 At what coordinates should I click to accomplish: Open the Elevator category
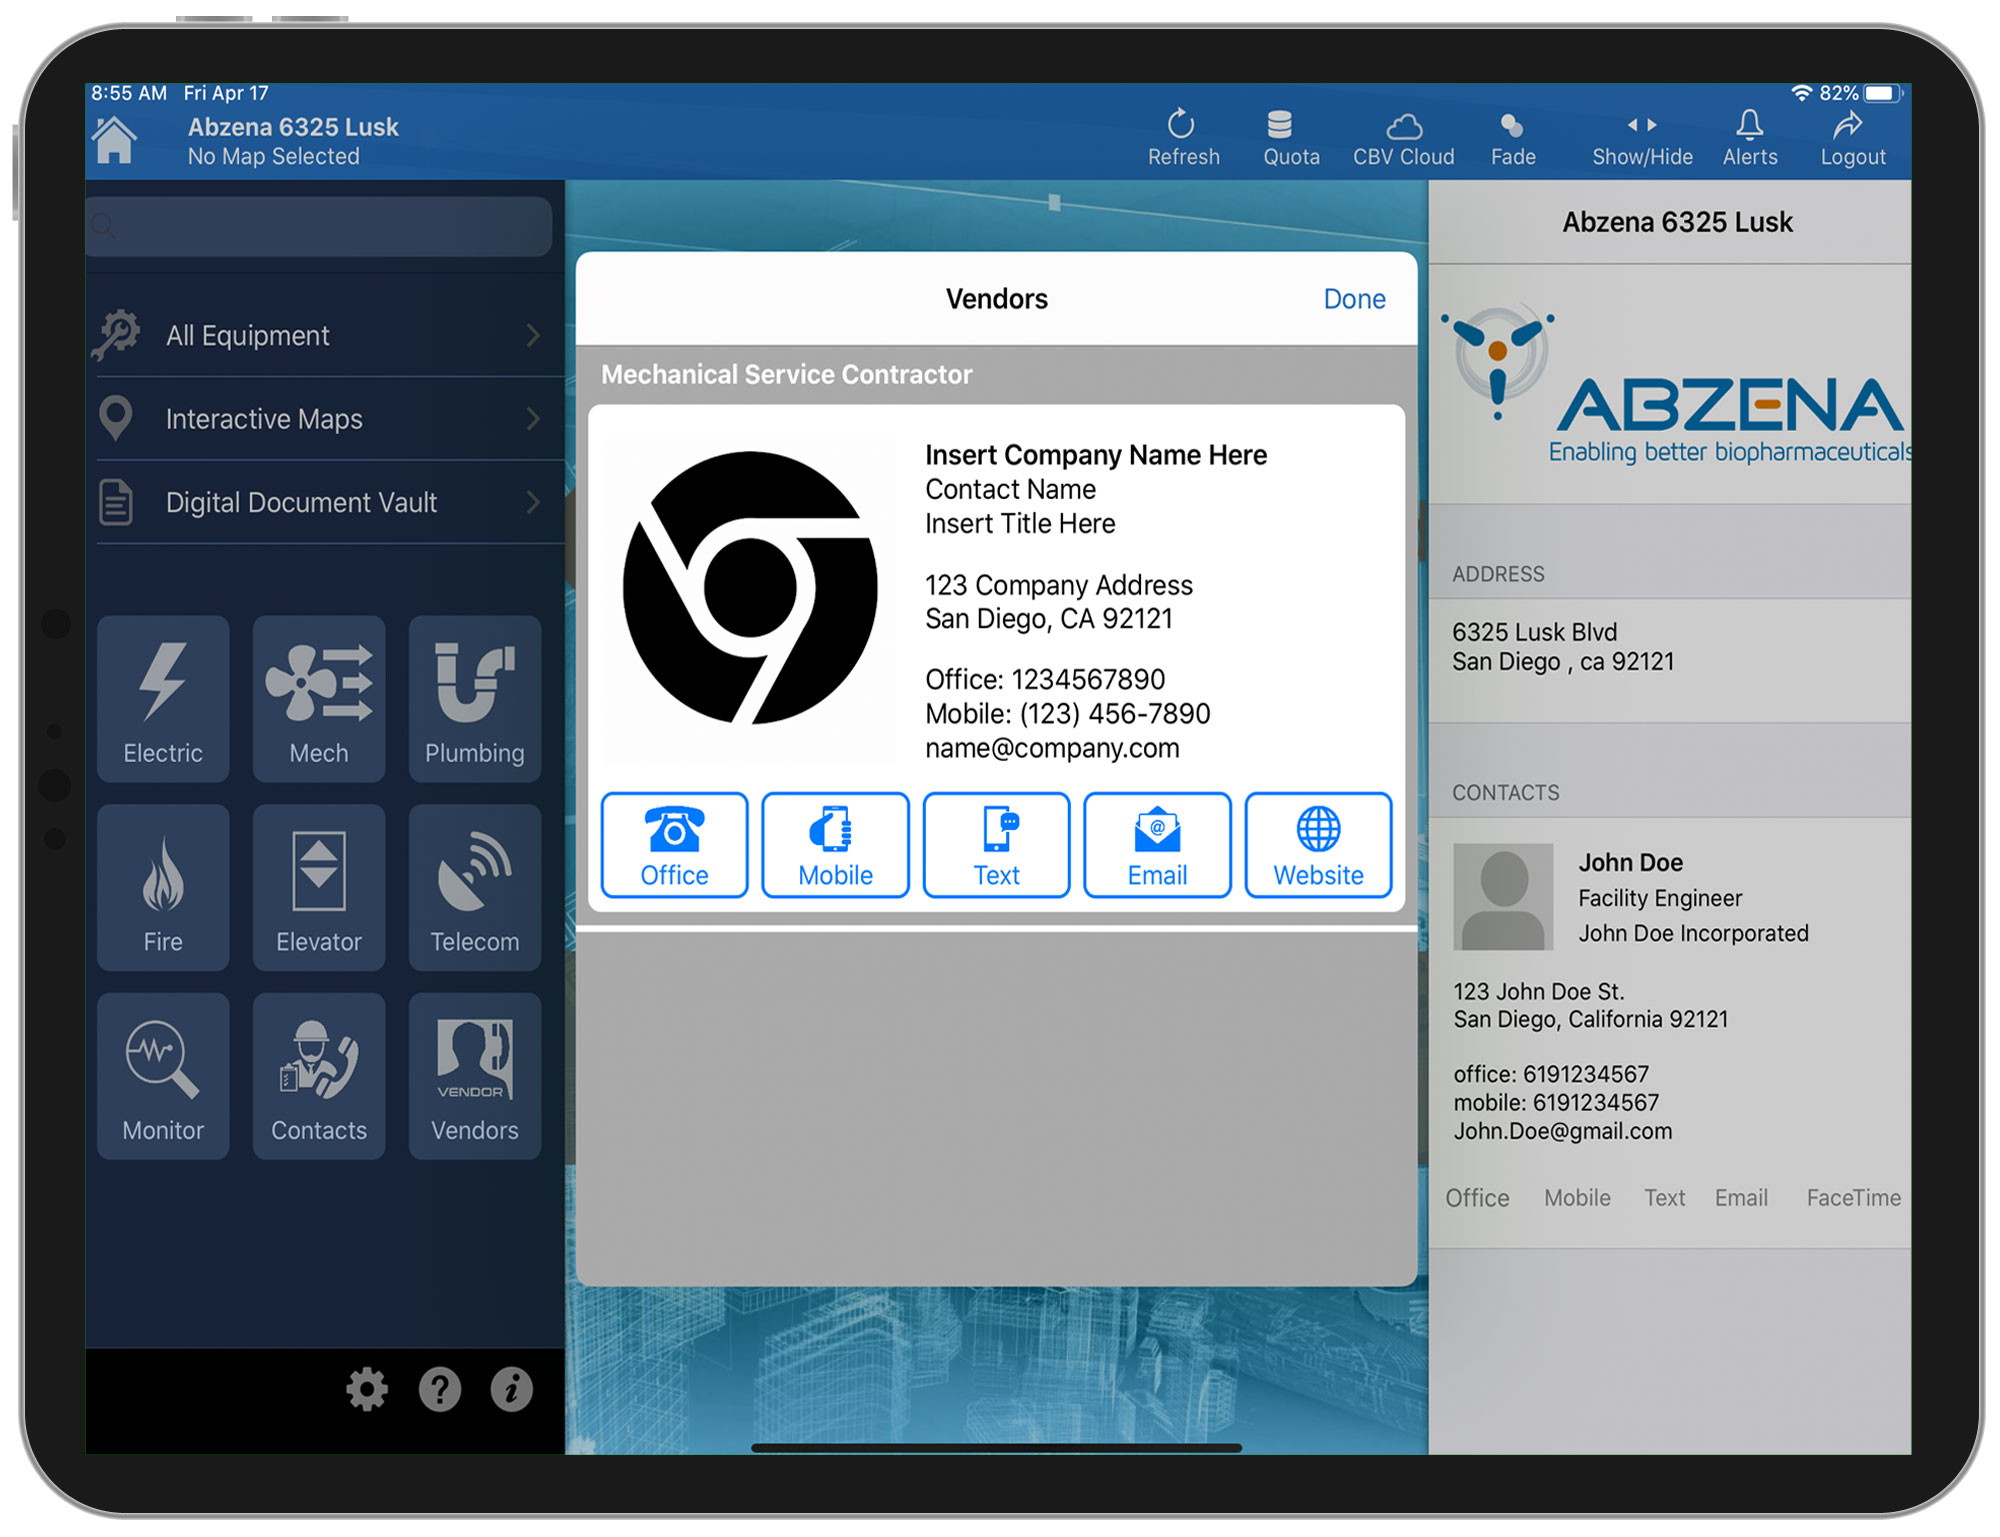click(x=319, y=887)
